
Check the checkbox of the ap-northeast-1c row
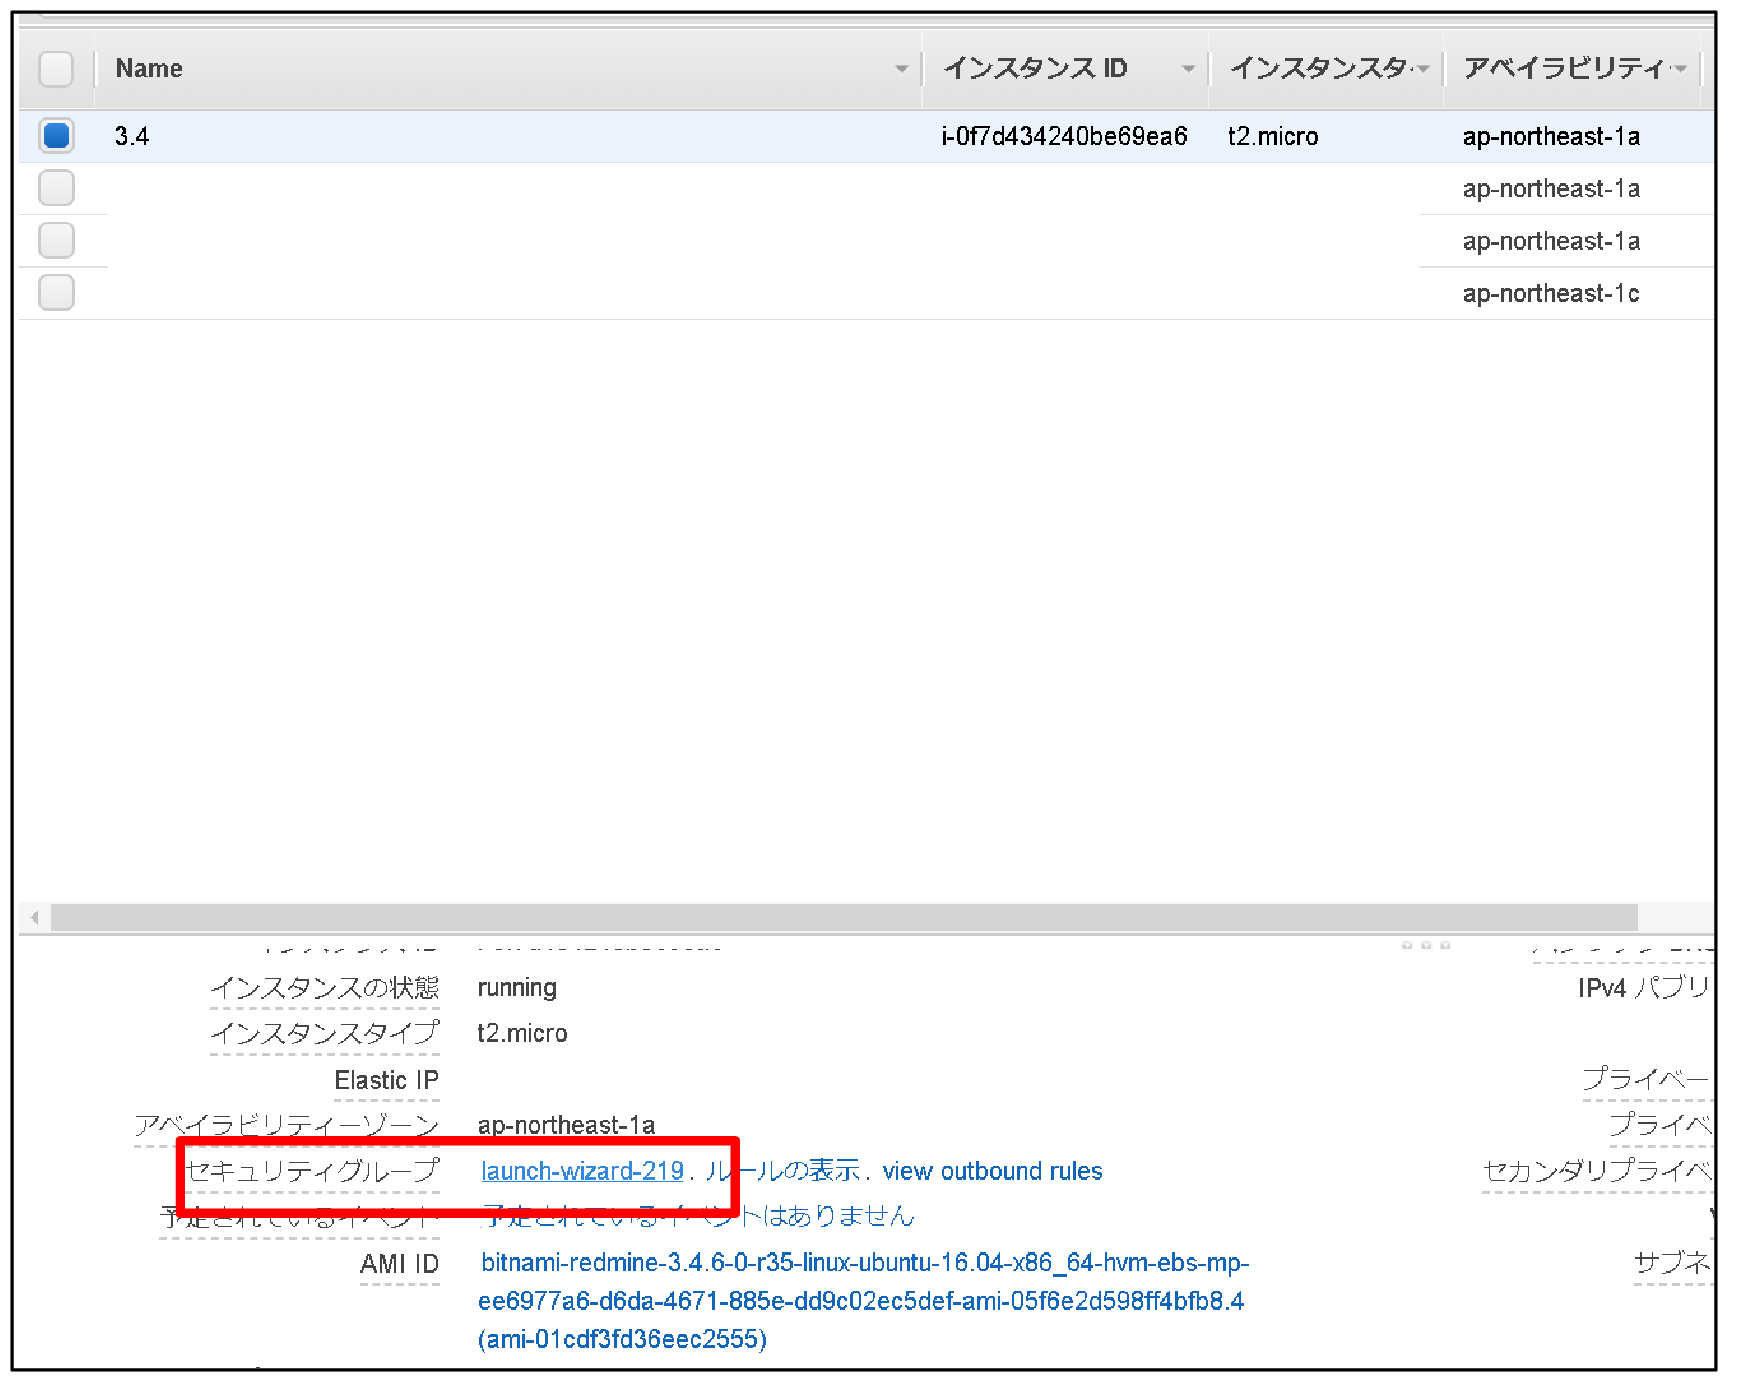55,292
